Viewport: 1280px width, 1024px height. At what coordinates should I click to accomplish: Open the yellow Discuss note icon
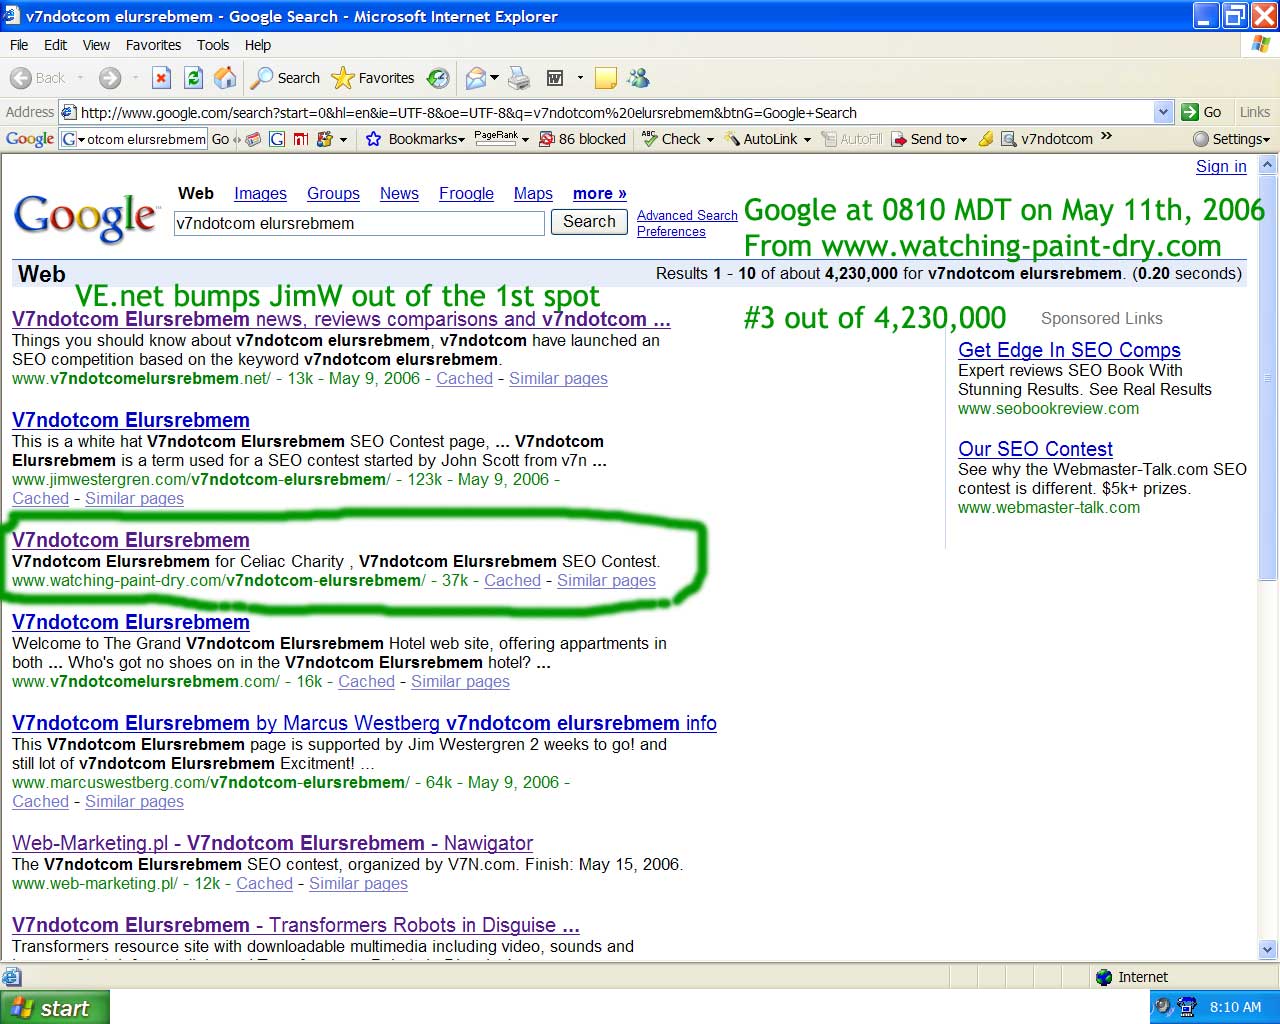(605, 78)
